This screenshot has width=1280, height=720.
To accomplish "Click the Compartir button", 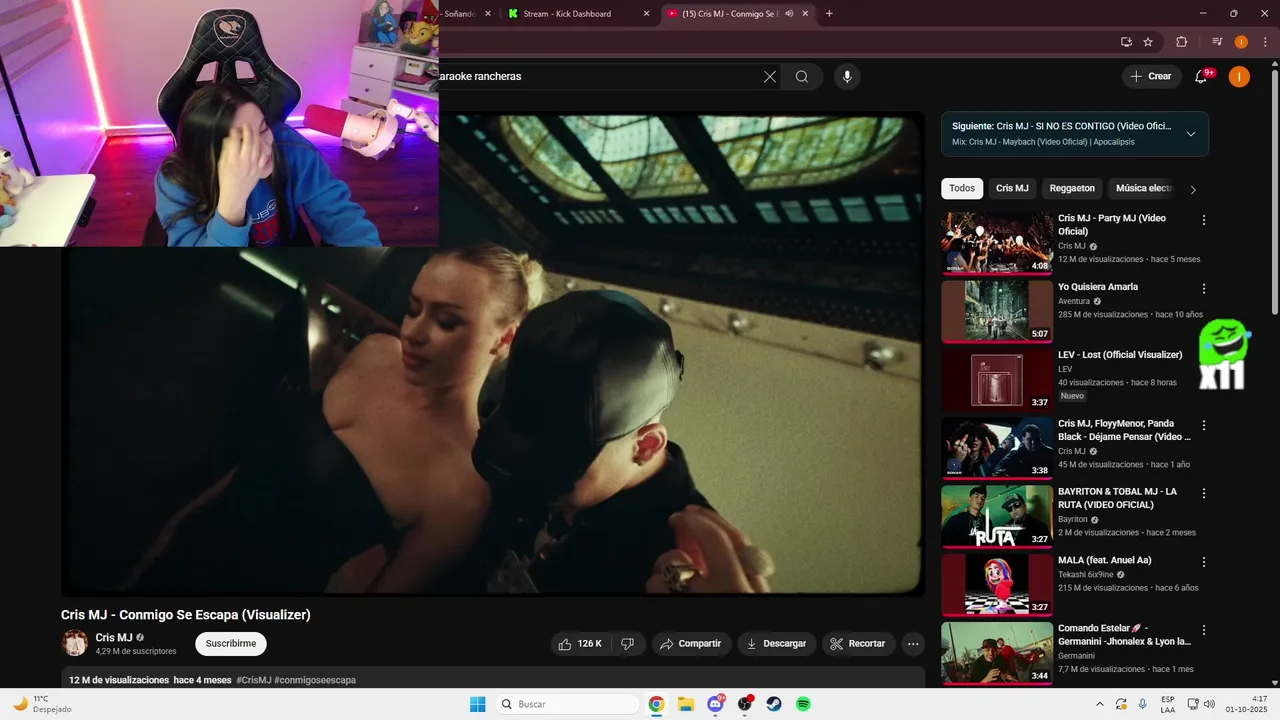I will [692, 644].
